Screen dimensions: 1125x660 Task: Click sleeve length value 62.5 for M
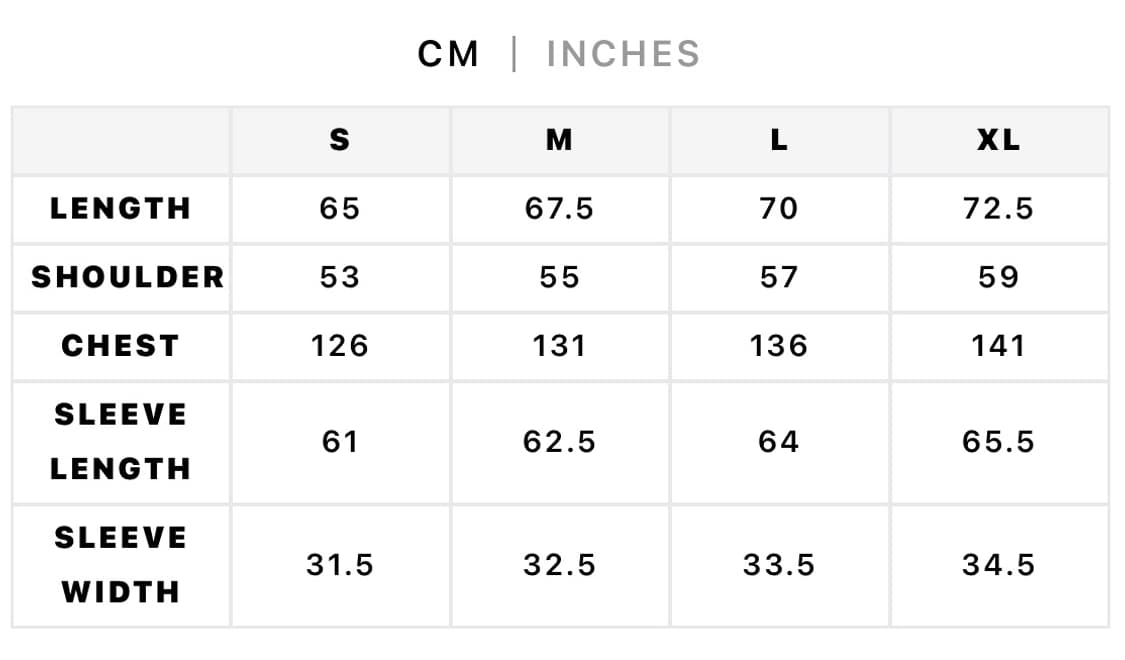tap(559, 441)
